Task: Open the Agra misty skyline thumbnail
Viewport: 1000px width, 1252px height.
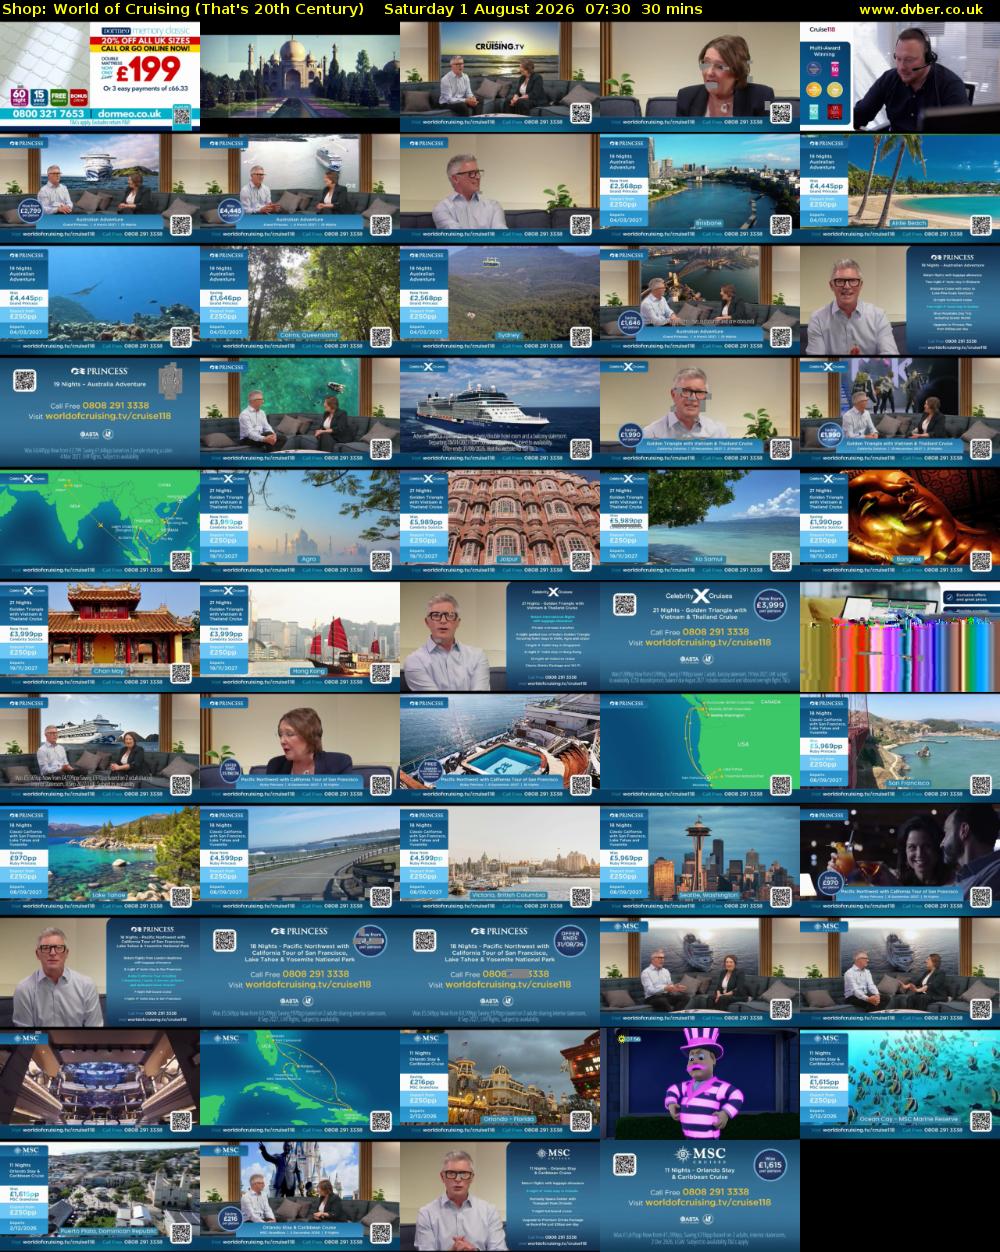Action: click(x=300, y=523)
